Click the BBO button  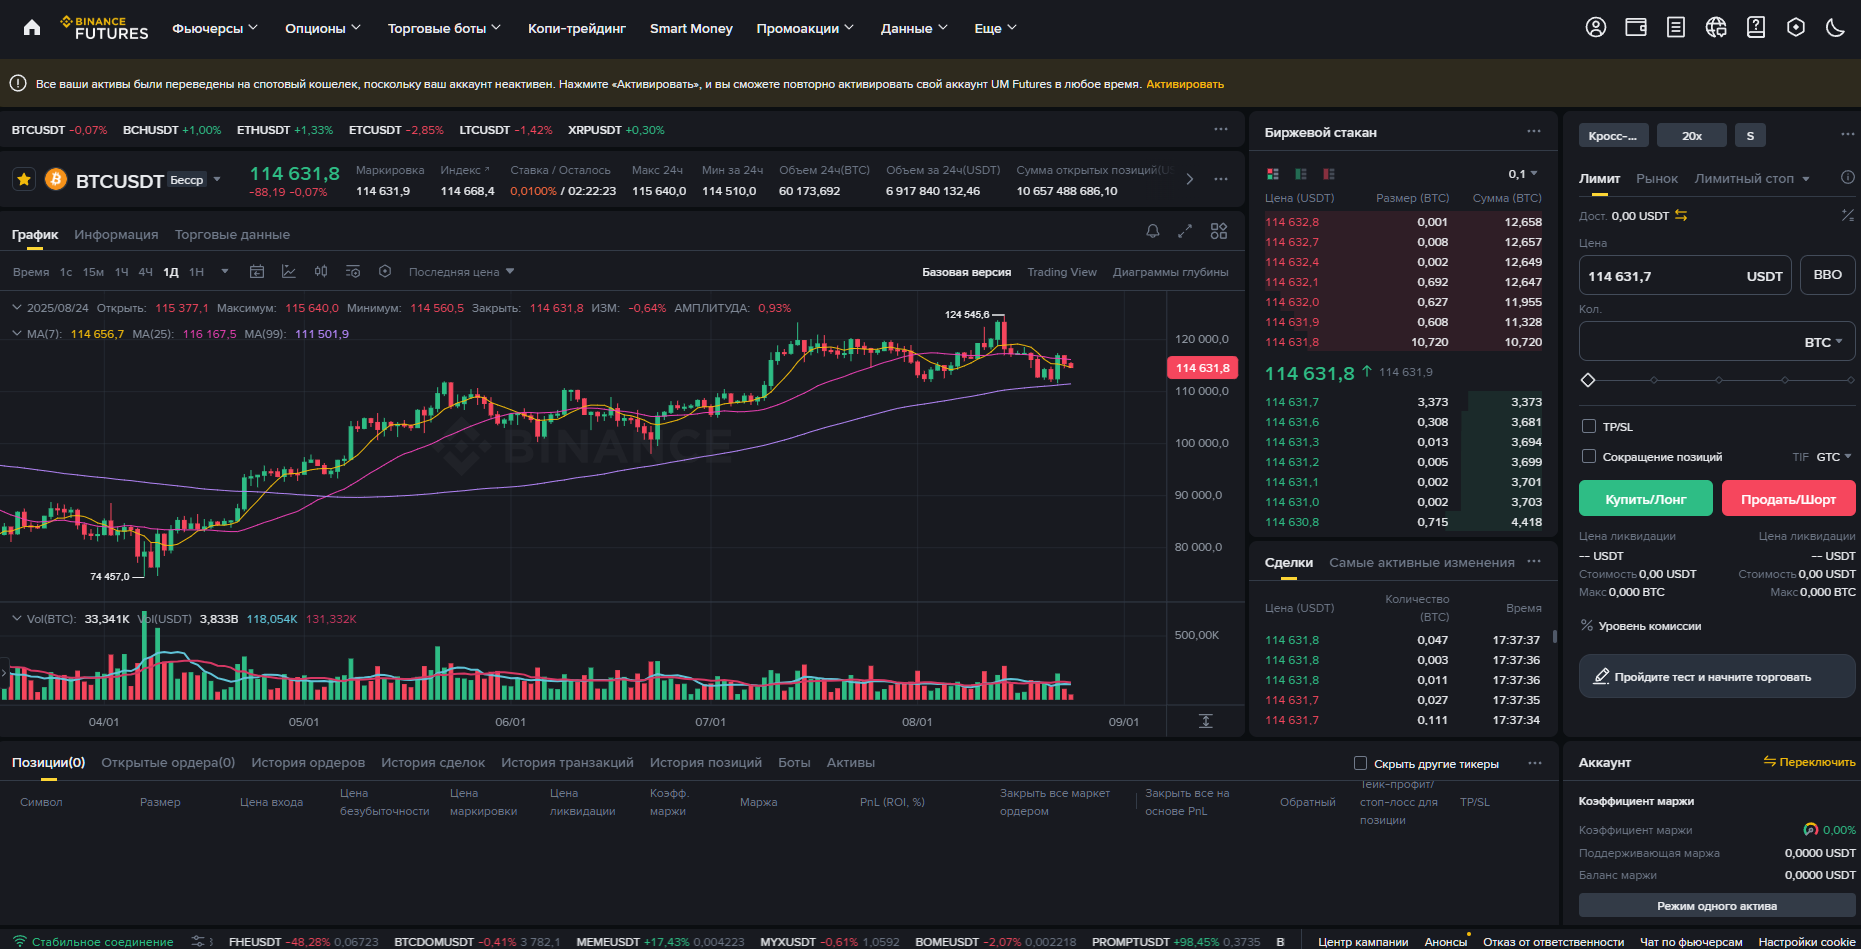[x=1827, y=275]
